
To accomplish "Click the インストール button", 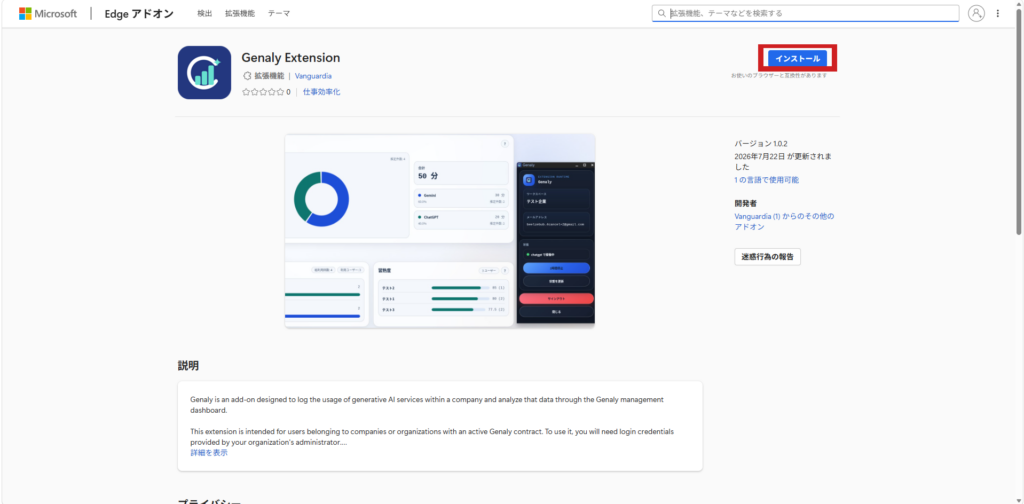I will tap(797, 58).
